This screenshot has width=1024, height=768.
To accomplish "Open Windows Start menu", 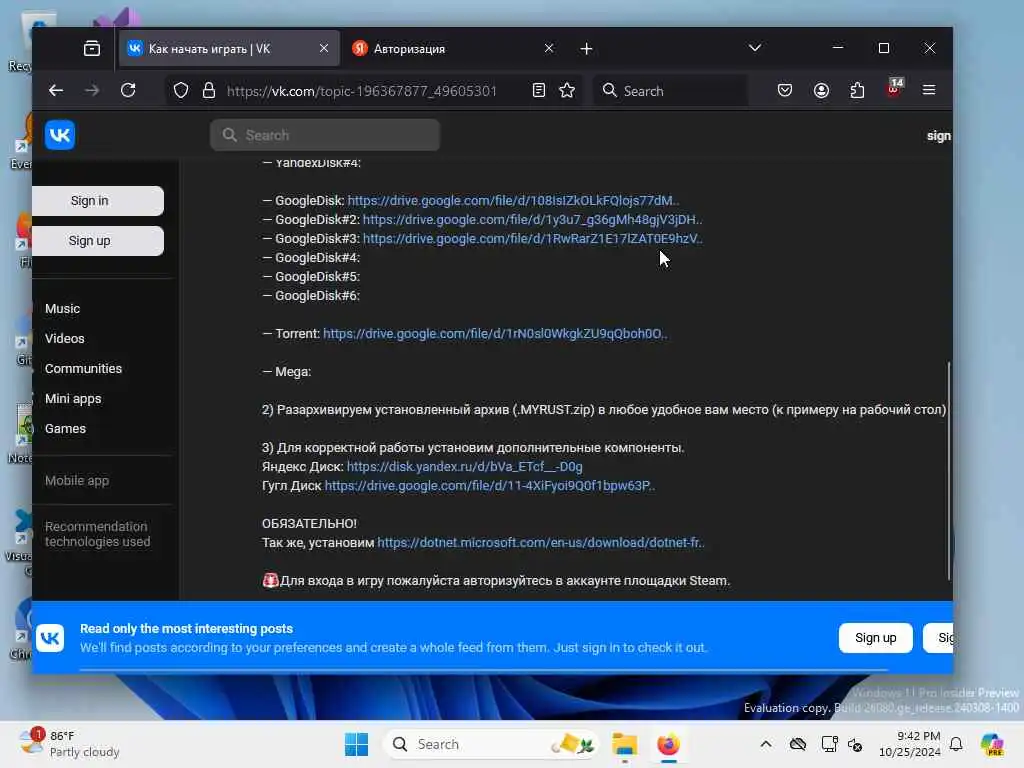I will pos(357,744).
